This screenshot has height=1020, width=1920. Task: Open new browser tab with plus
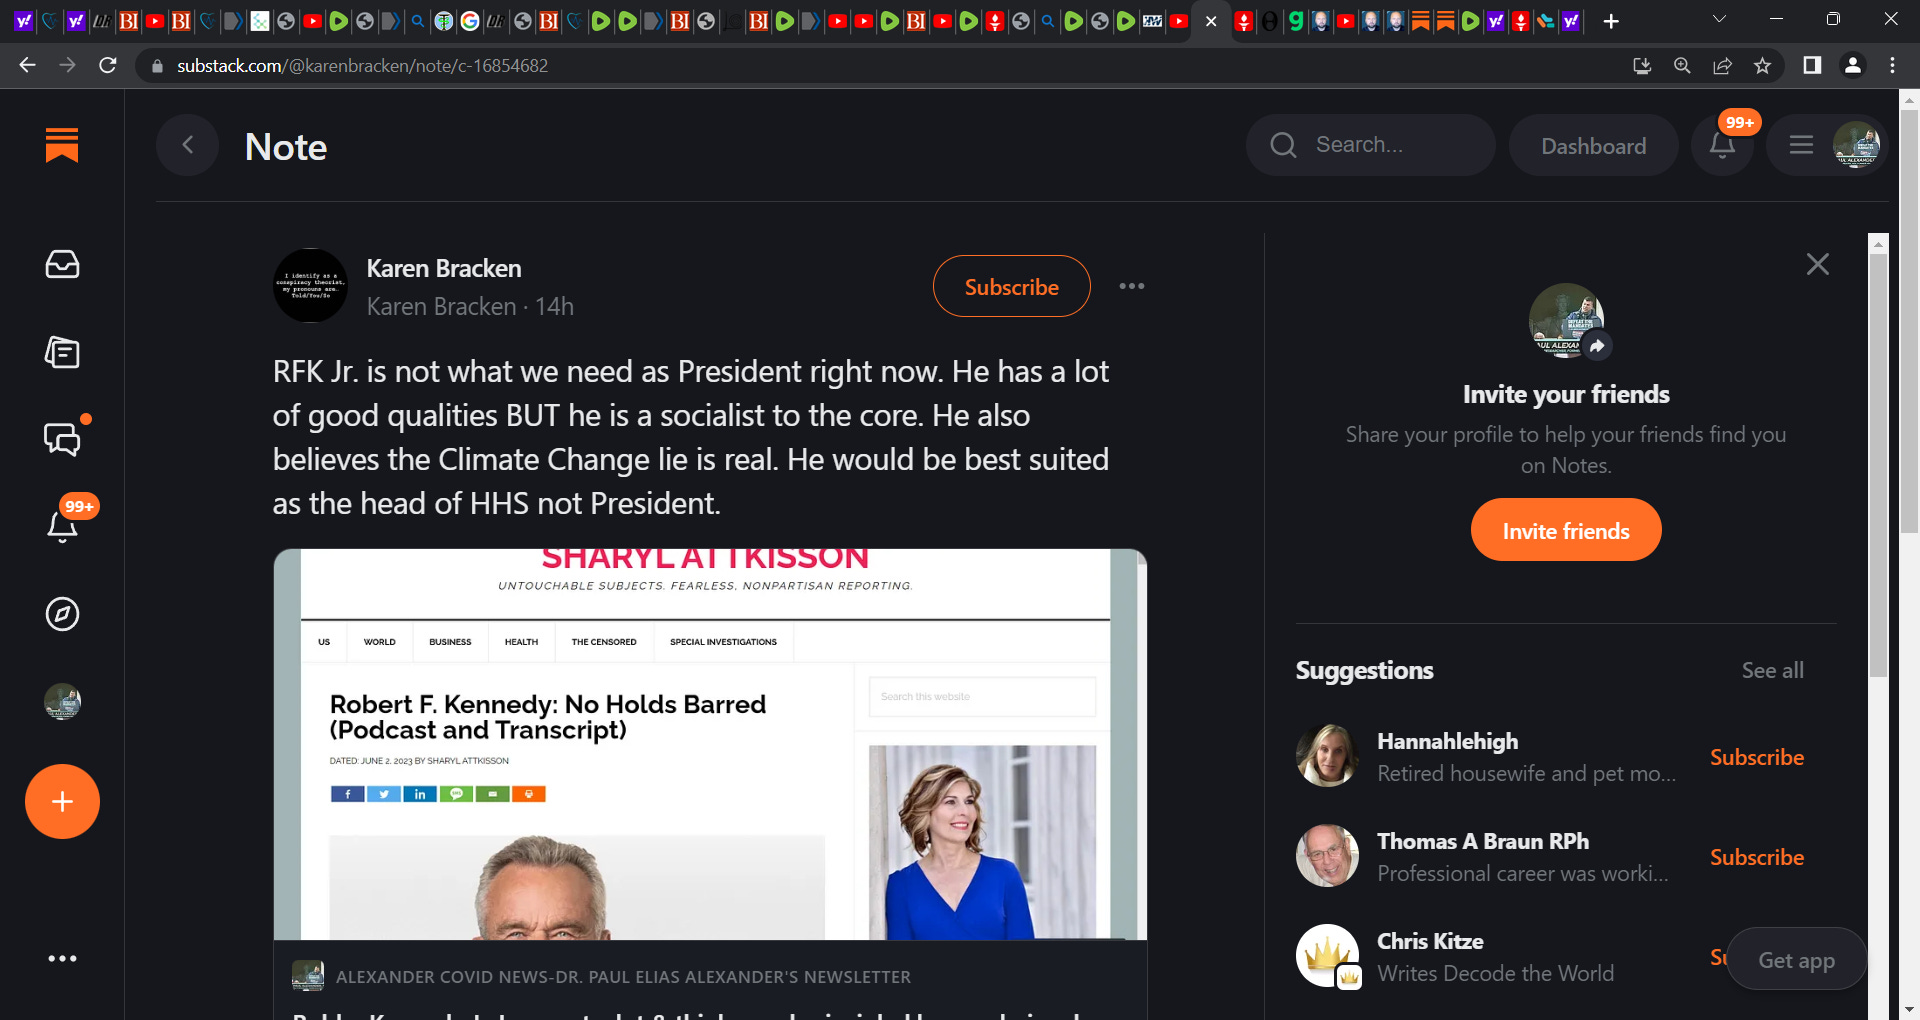[1610, 21]
